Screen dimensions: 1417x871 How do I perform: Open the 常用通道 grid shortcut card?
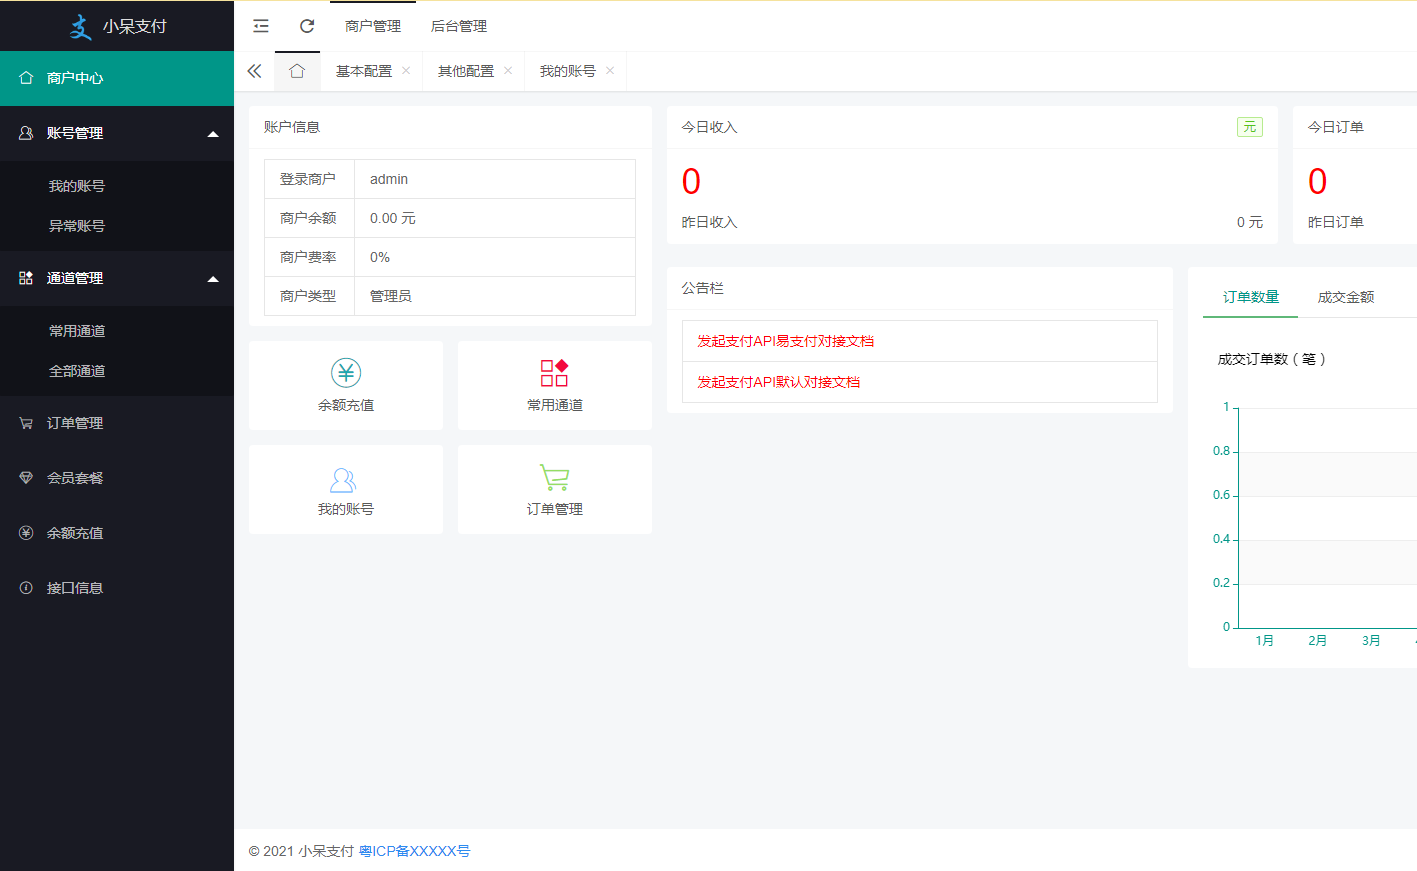pyautogui.click(x=555, y=385)
